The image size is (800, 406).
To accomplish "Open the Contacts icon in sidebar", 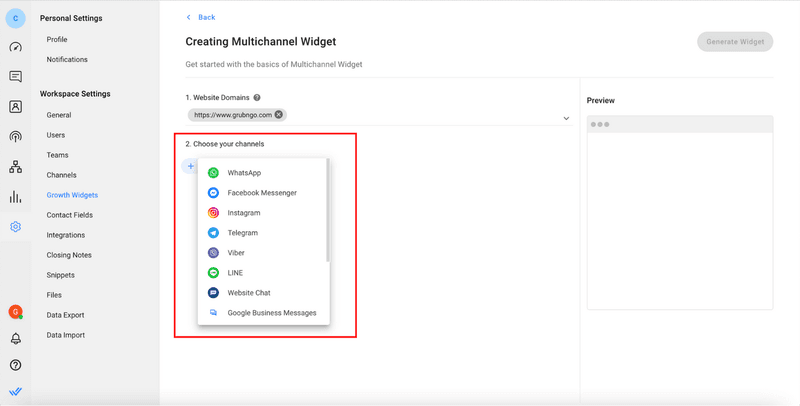I will click(x=15, y=107).
